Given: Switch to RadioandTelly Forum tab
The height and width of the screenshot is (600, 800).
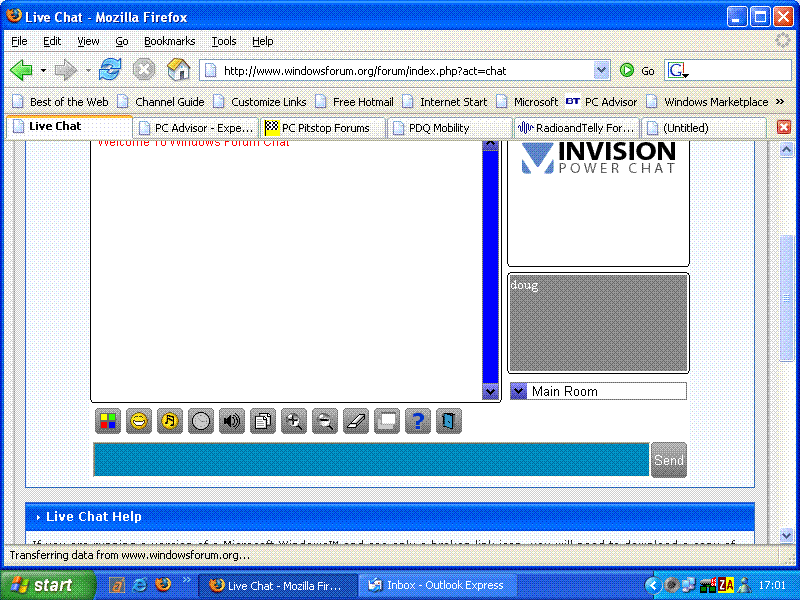Looking at the screenshot, I should click(577, 128).
